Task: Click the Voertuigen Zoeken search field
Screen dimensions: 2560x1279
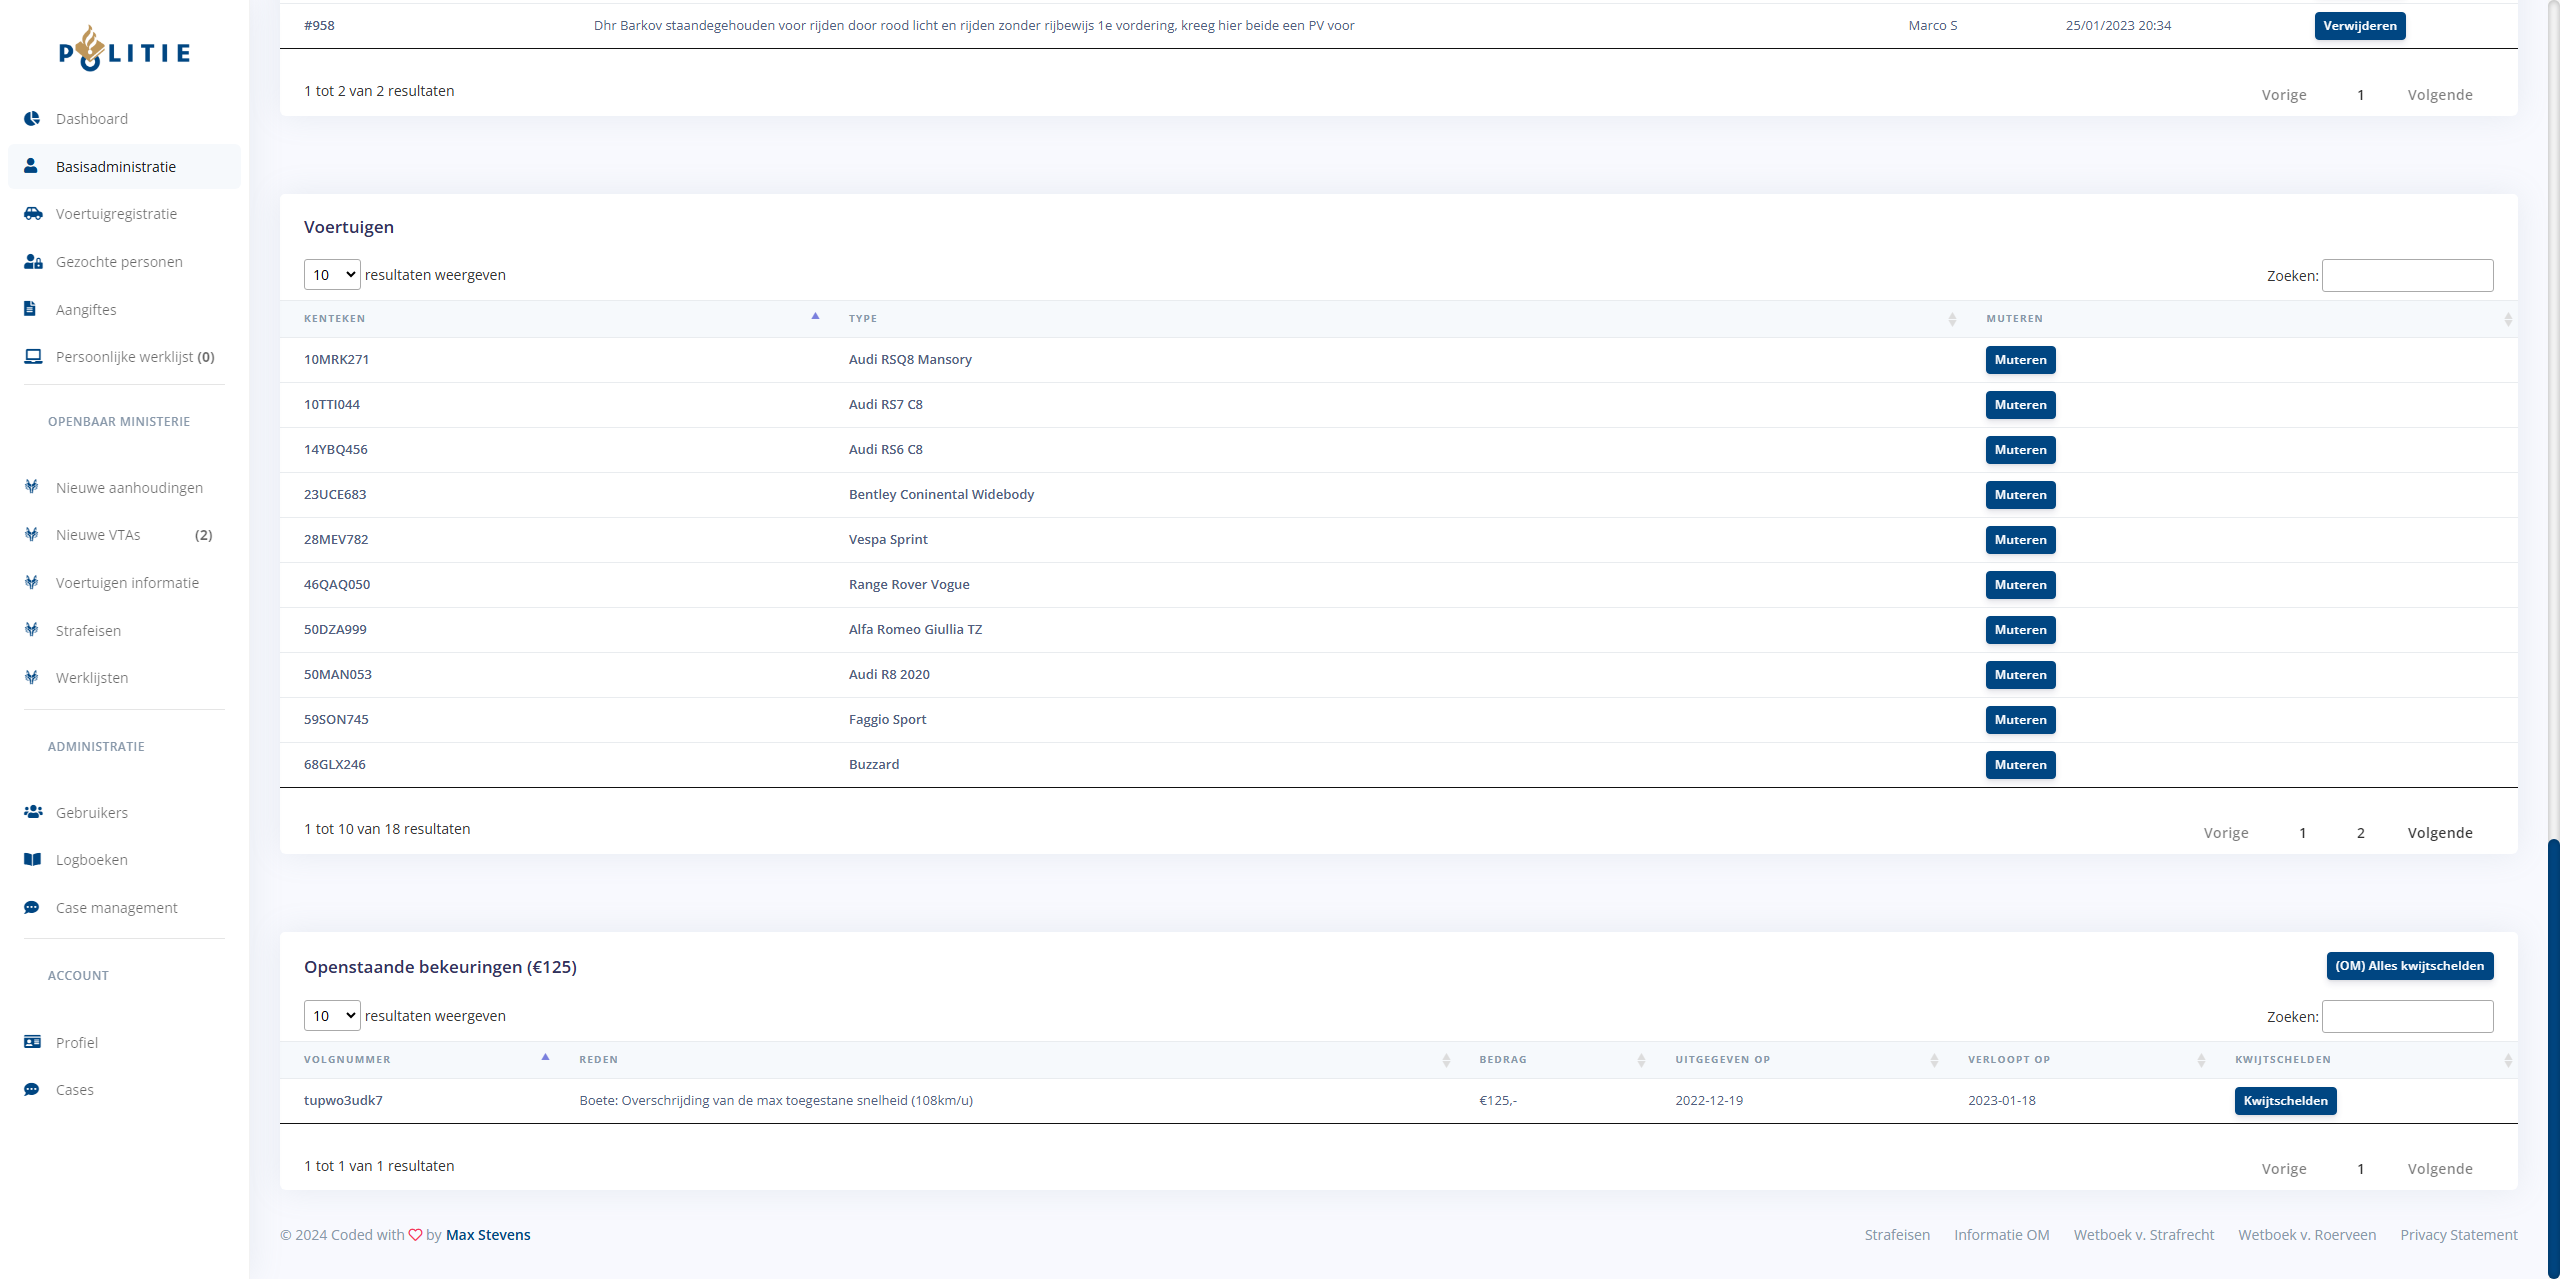Action: pos(2407,276)
